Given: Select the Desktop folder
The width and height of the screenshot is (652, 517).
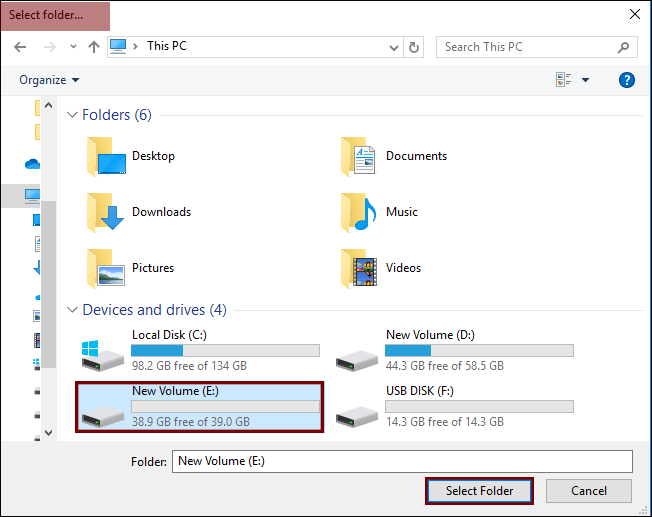Looking at the screenshot, I should 131,156.
